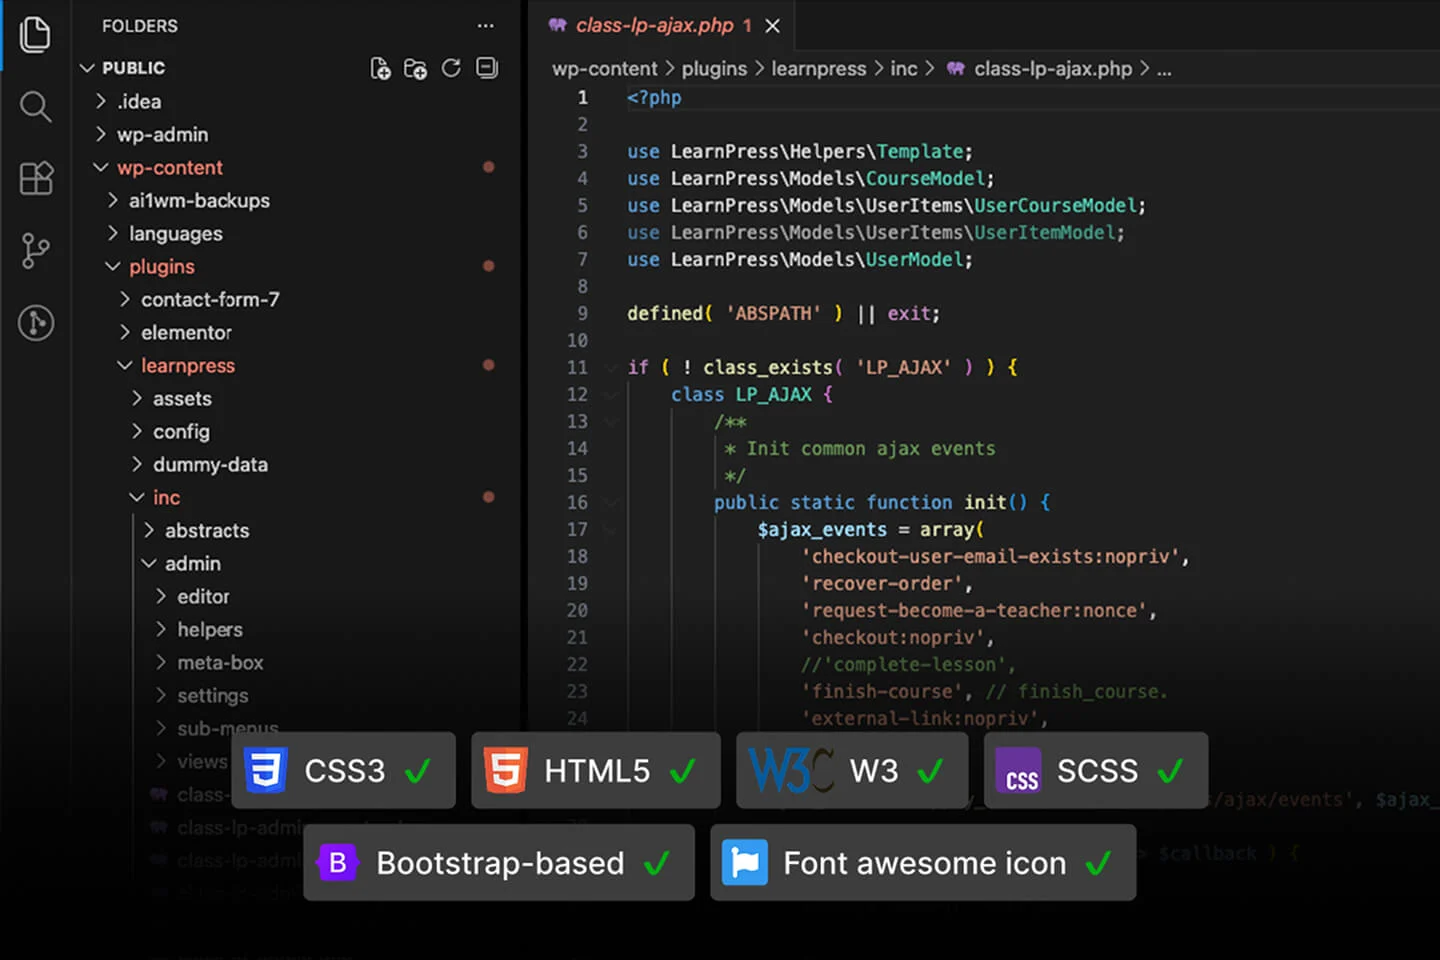Image resolution: width=1440 pixels, height=960 pixels.
Task: Click line number 17 in the gutter
Action: pos(578,529)
